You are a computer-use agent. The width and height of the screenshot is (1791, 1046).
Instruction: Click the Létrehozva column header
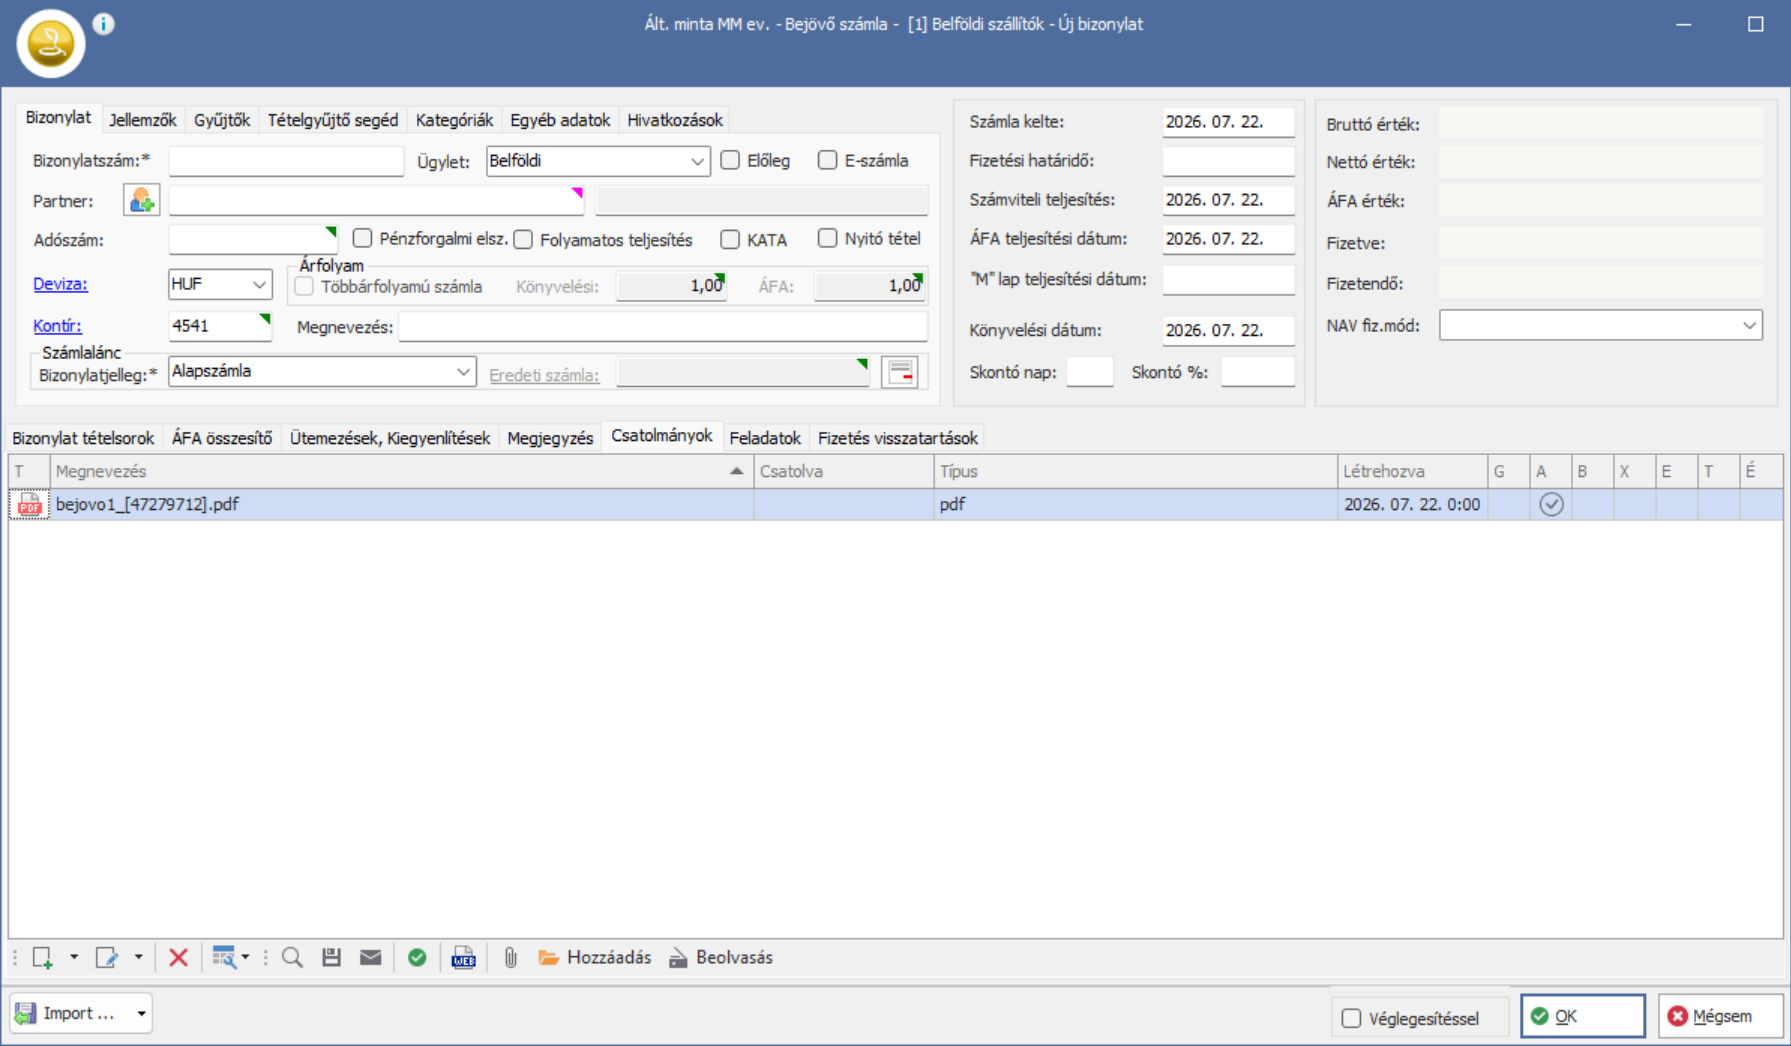(1412, 471)
